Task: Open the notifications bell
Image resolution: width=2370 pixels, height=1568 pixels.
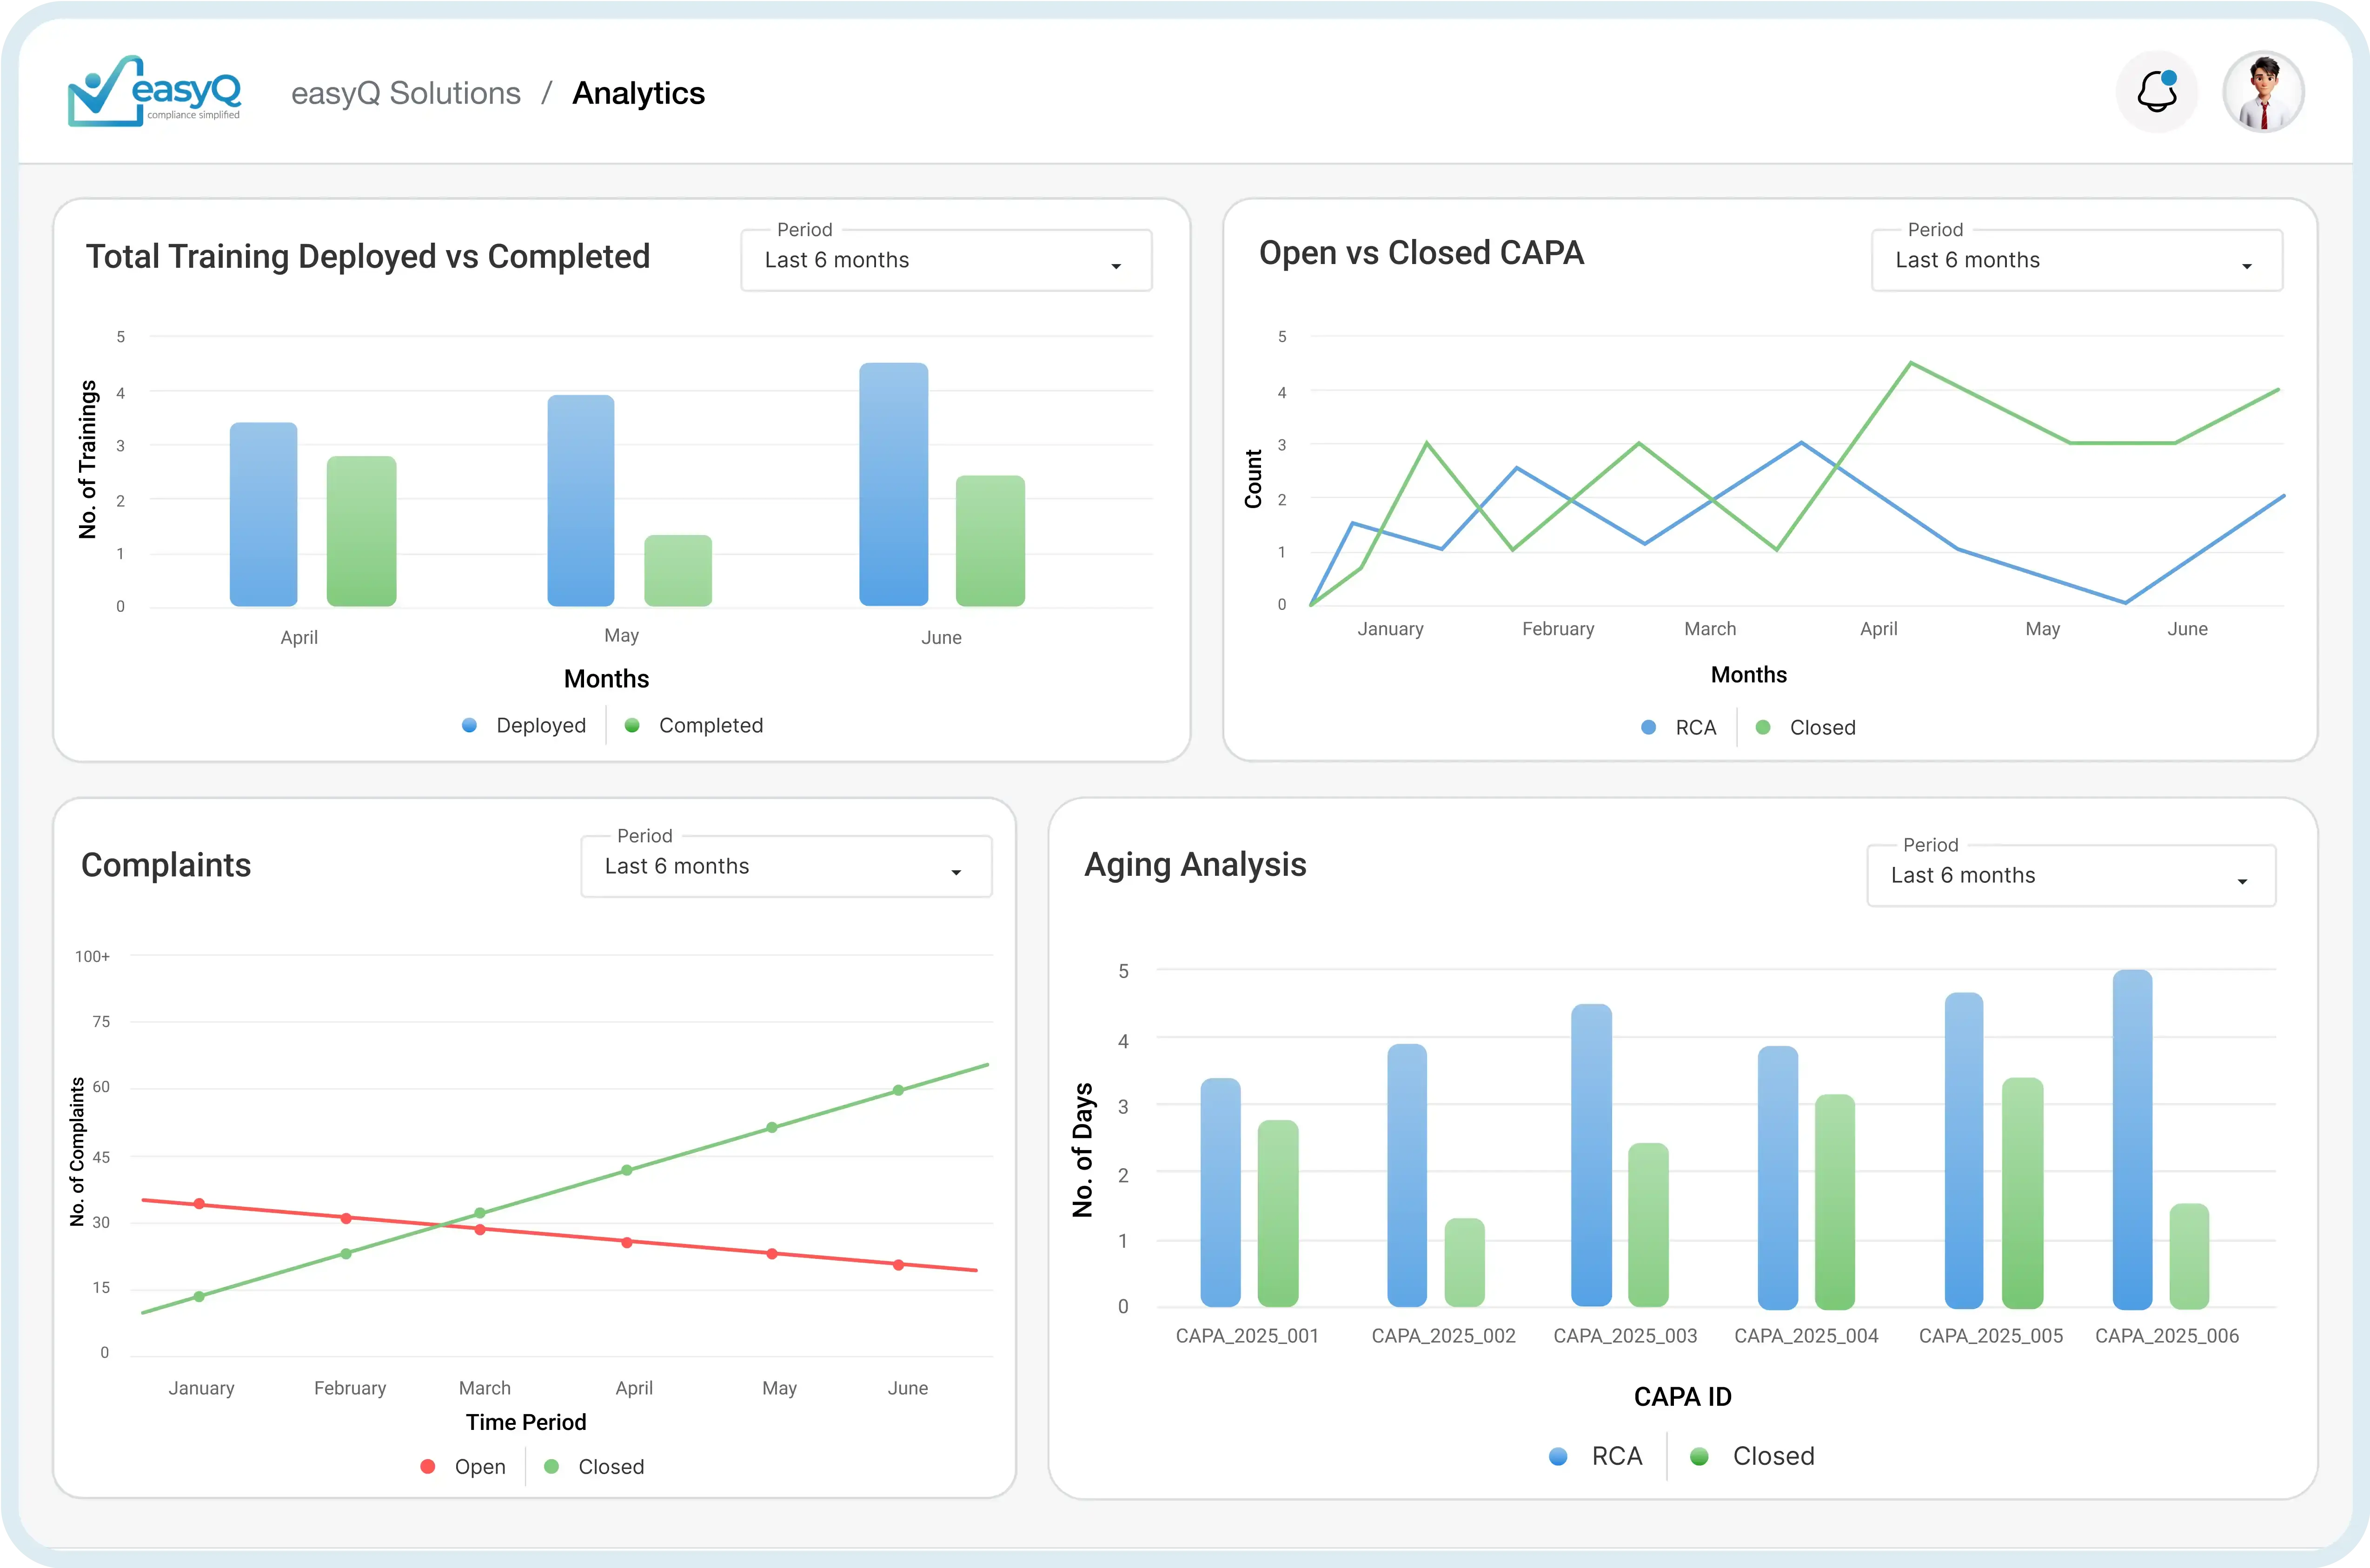Action: pos(2157,92)
